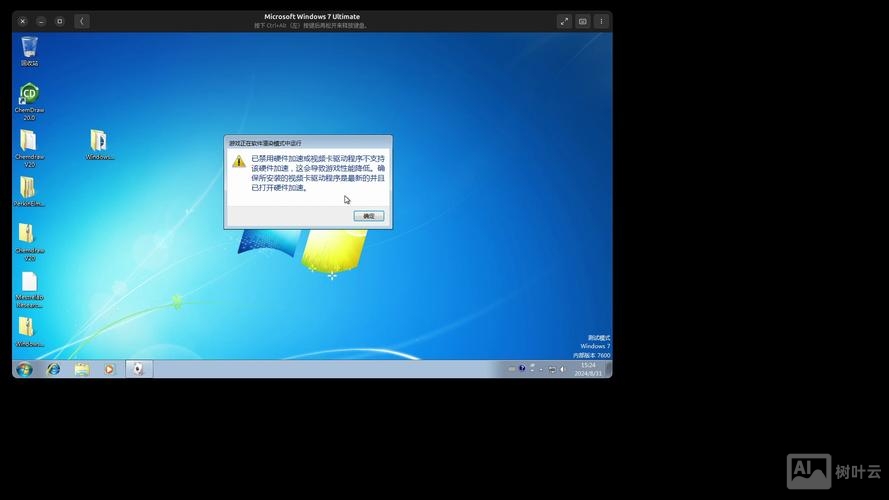Open the keyboard shortcuts button in the header
The image size is (889, 500).
[582, 22]
